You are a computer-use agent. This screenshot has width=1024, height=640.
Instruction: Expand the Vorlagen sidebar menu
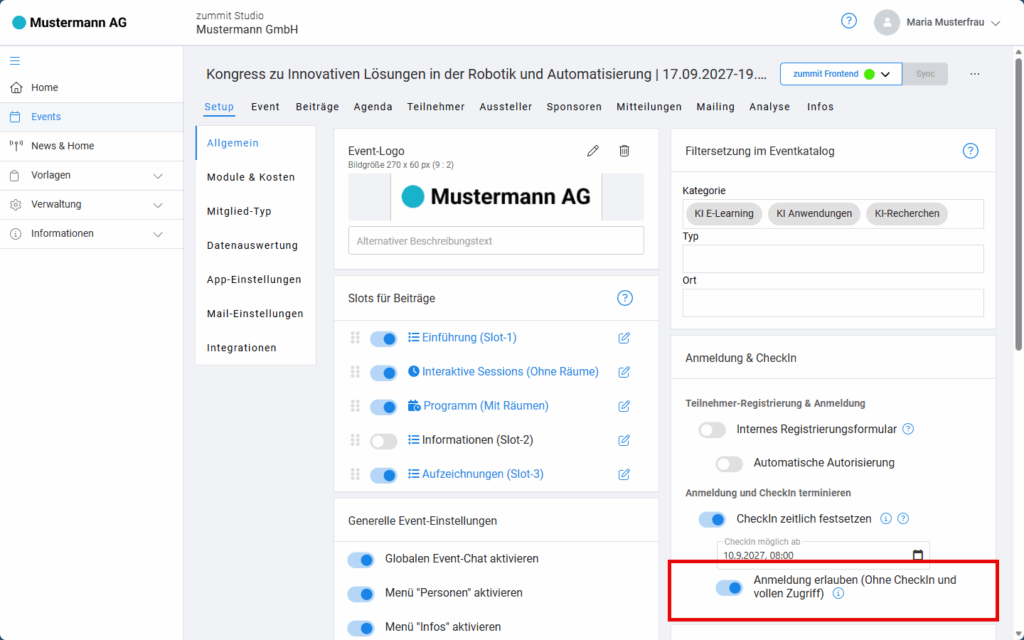coord(157,176)
